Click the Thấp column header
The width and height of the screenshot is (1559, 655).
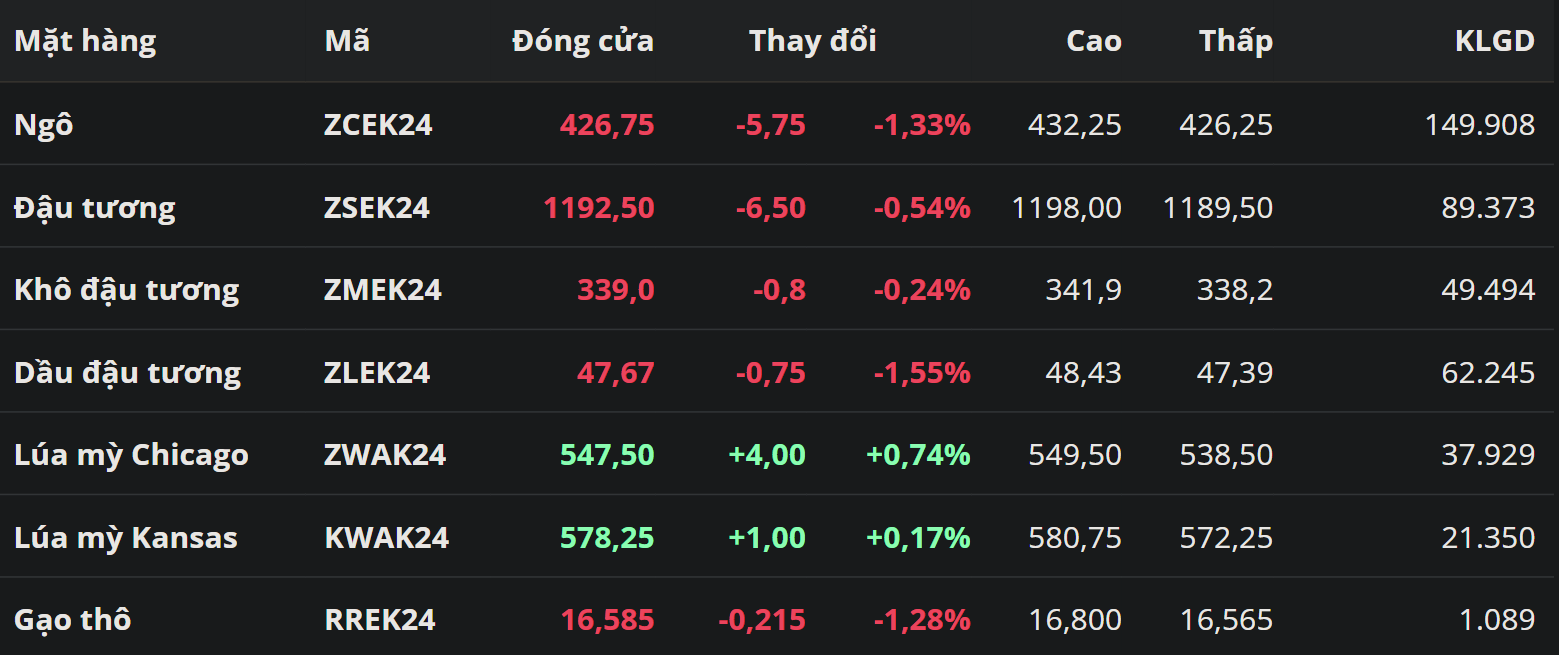(1236, 41)
